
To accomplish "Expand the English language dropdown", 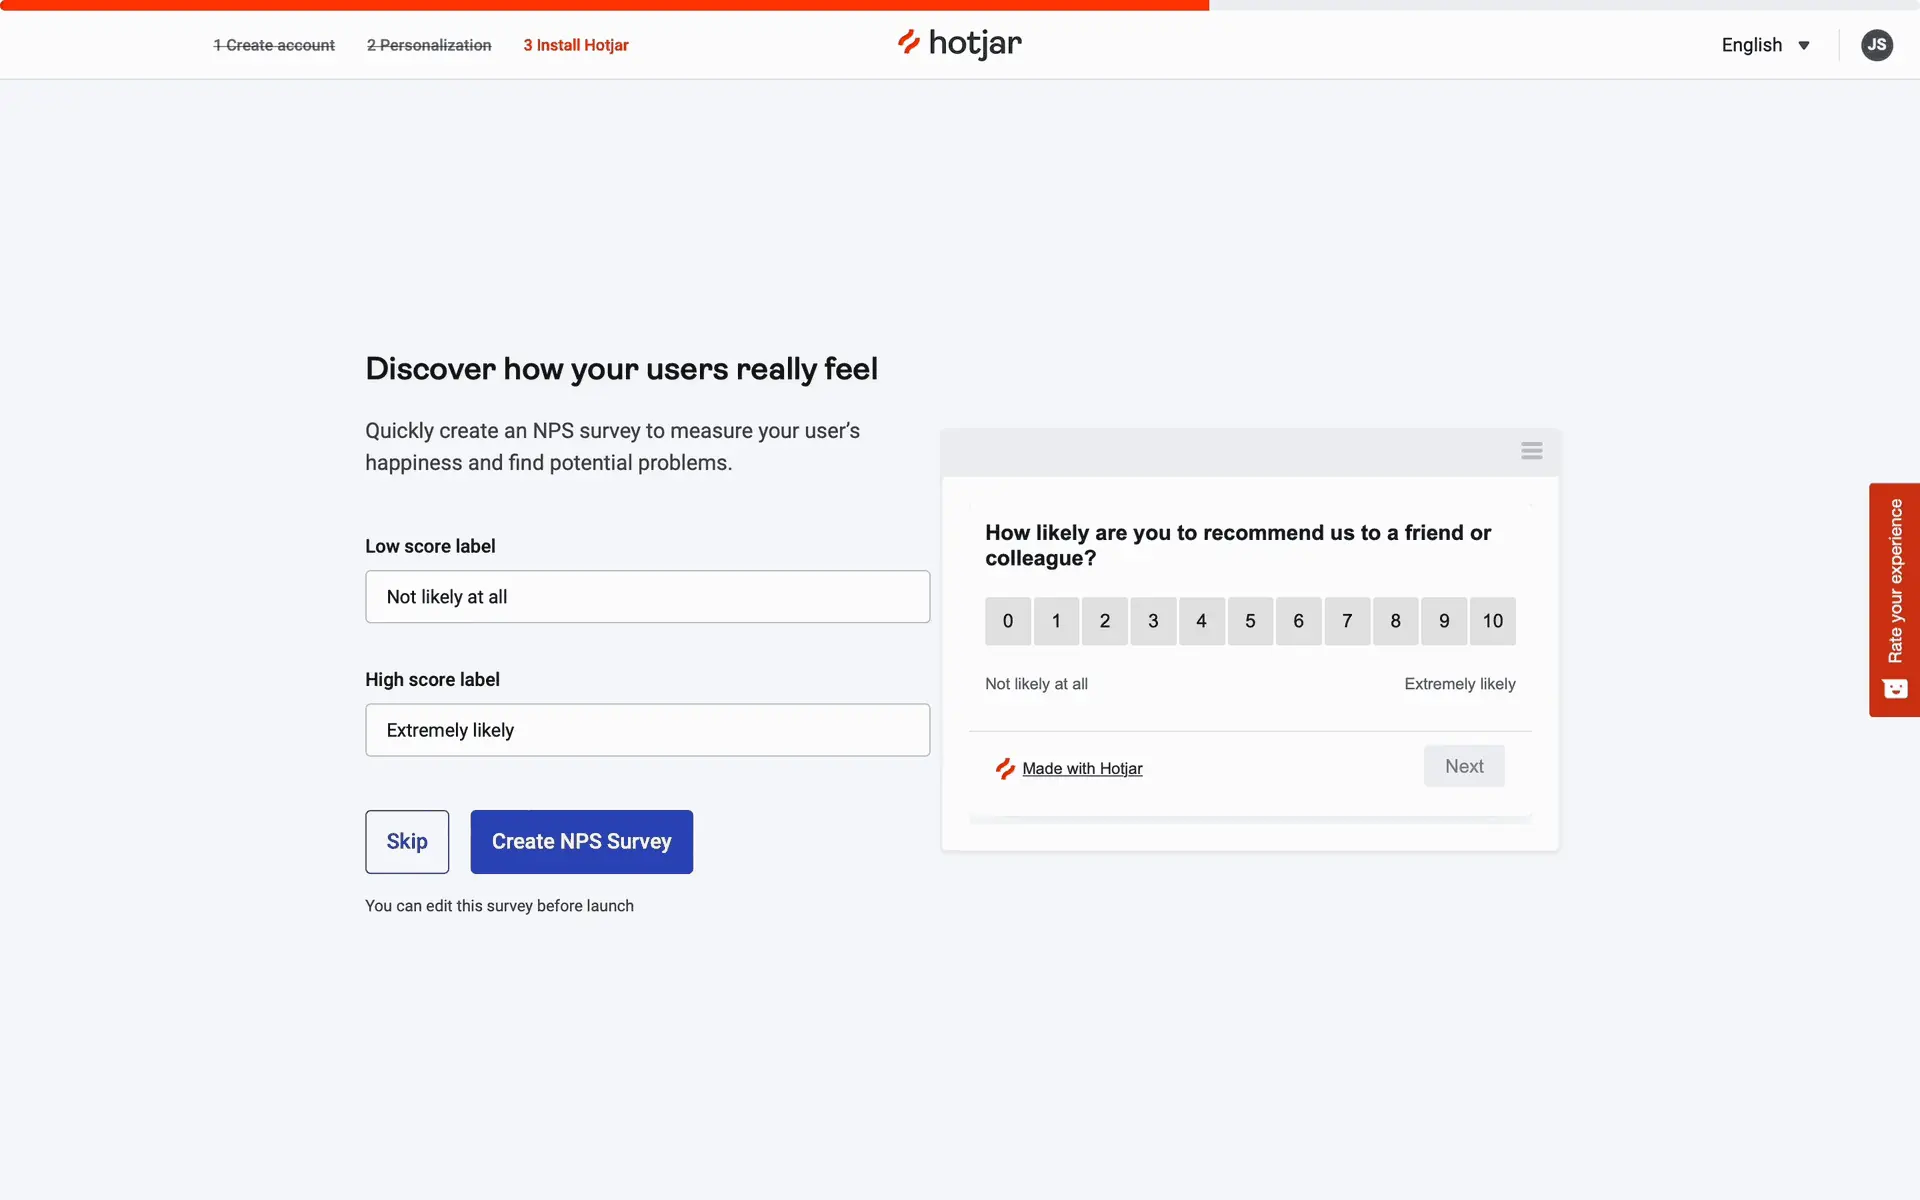I will tap(1752, 45).
